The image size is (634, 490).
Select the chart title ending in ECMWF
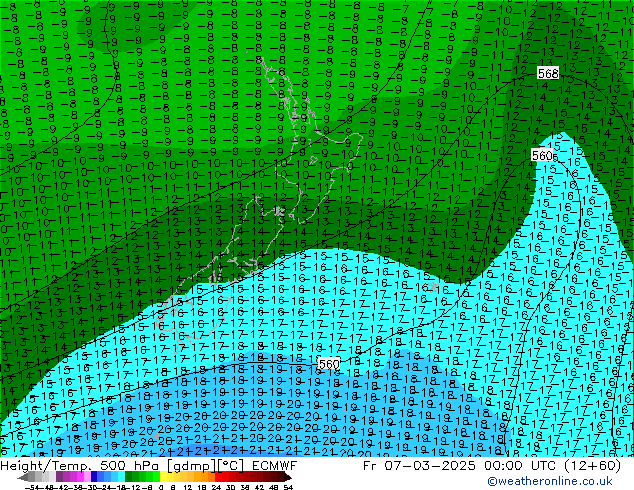pyautogui.click(x=148, y=465)
